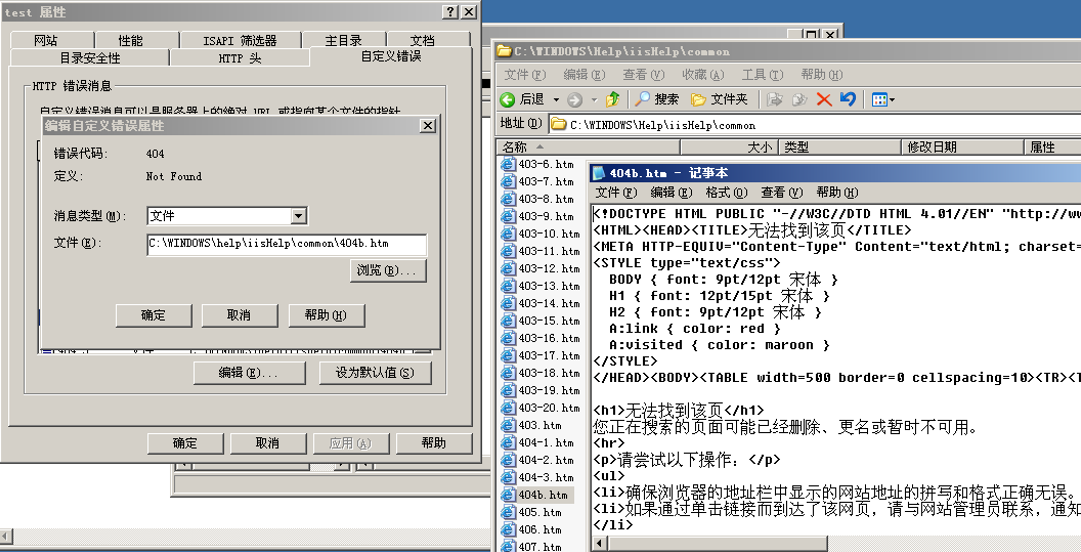This screenshot has height=552, width=1081.
Task: Click the blue Undo arrow icon
Action: tap(848, 100)
